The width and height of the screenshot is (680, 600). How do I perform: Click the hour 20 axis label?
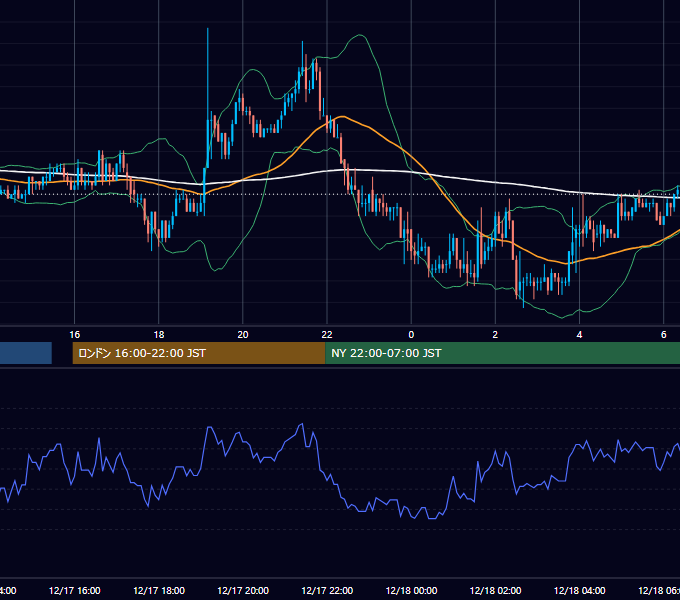tap(243, 334)
